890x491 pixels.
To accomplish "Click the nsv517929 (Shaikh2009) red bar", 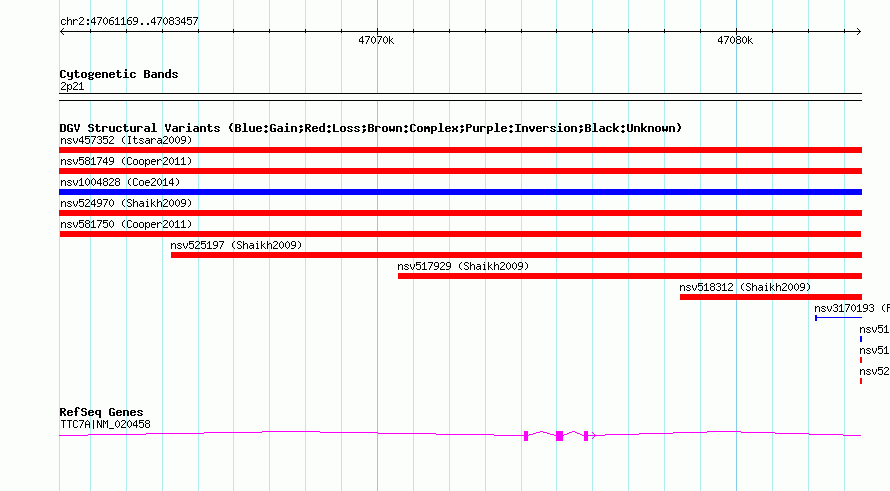I will [630, 276].
